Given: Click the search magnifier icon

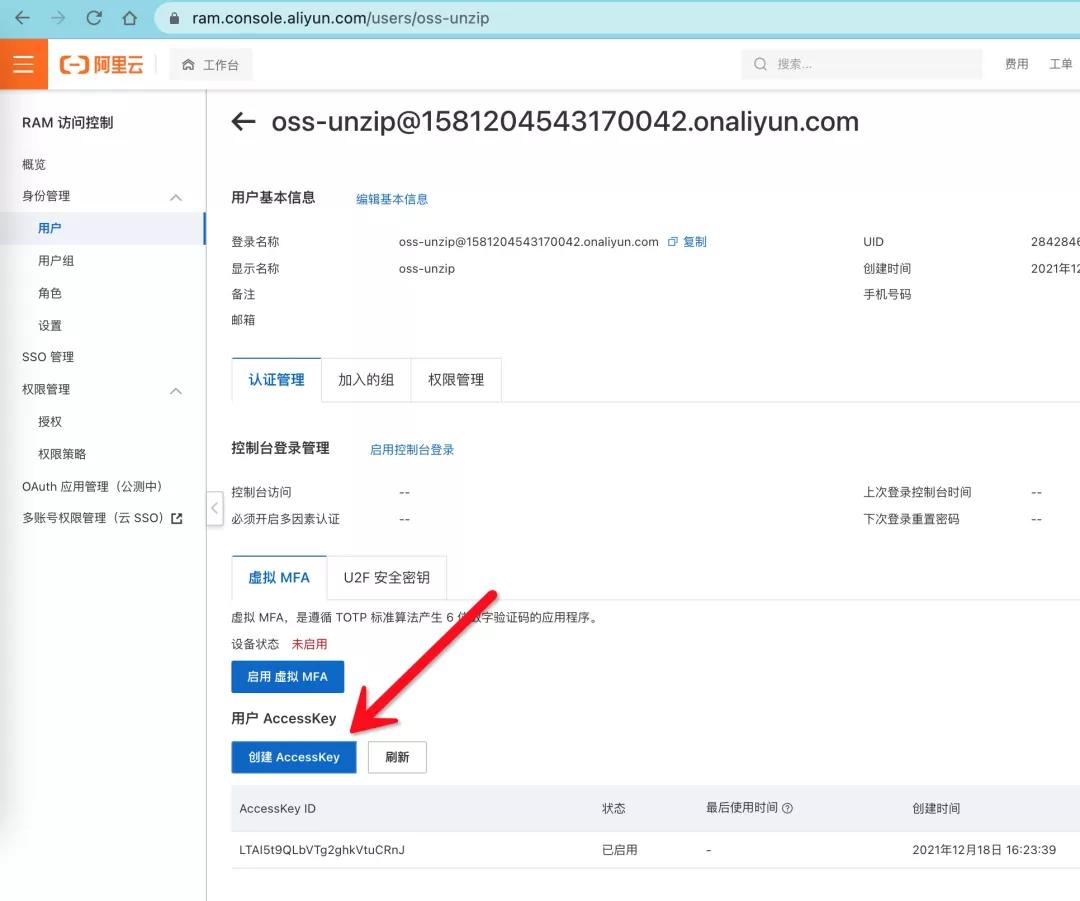Looking at the screenshot, I should pyautogui.click(x=761, y=63).
